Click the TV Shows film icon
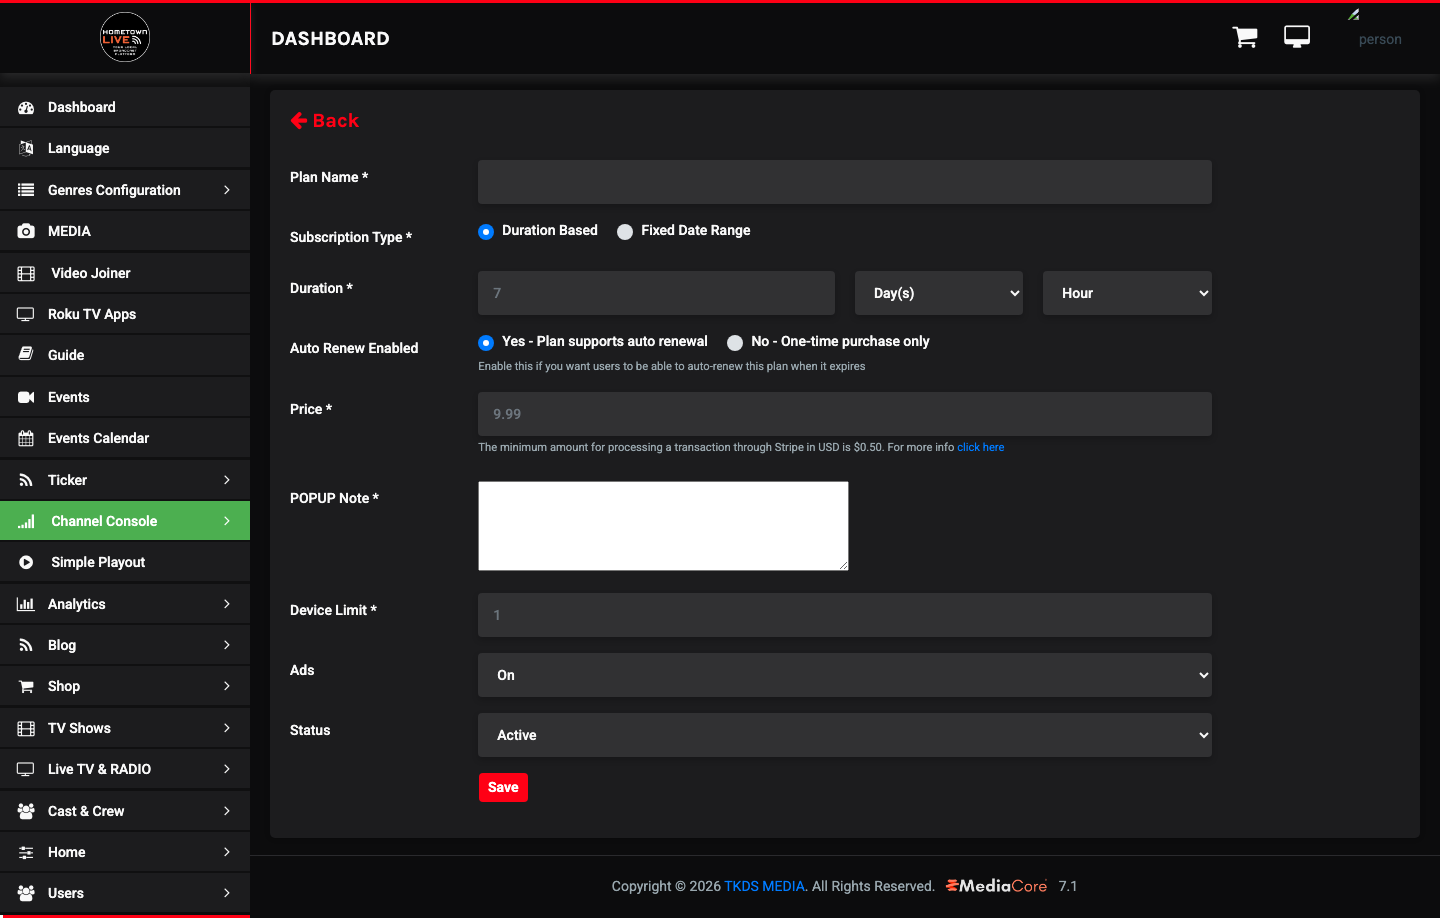This screenshot has width=1440, height=918. (26, 728)
